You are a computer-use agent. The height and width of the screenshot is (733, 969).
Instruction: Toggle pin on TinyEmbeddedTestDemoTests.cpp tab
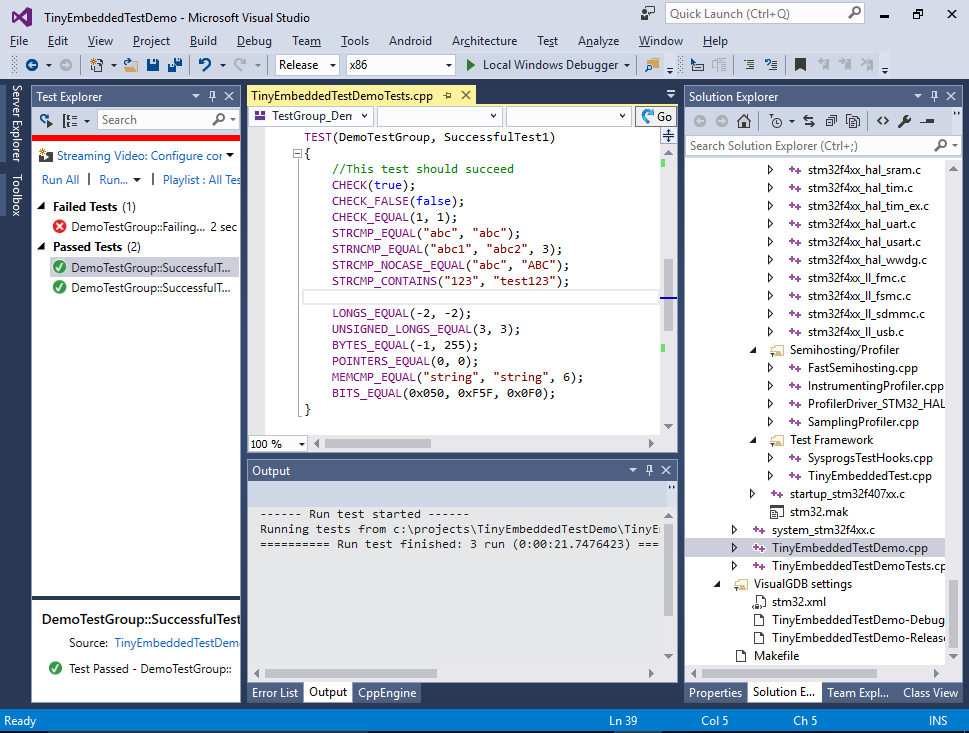tap(447, 96)
